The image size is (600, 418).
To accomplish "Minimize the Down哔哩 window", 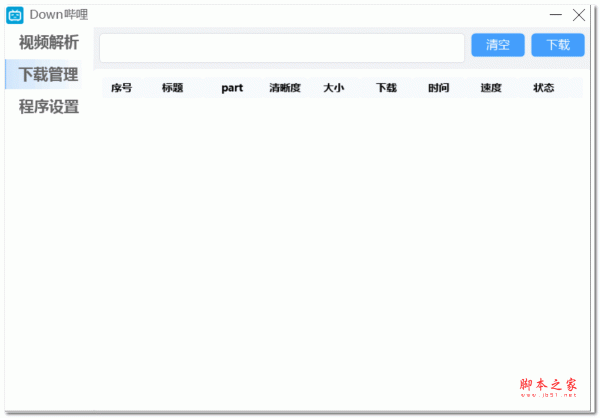I will pyautogui.click(x=556, y=15).
